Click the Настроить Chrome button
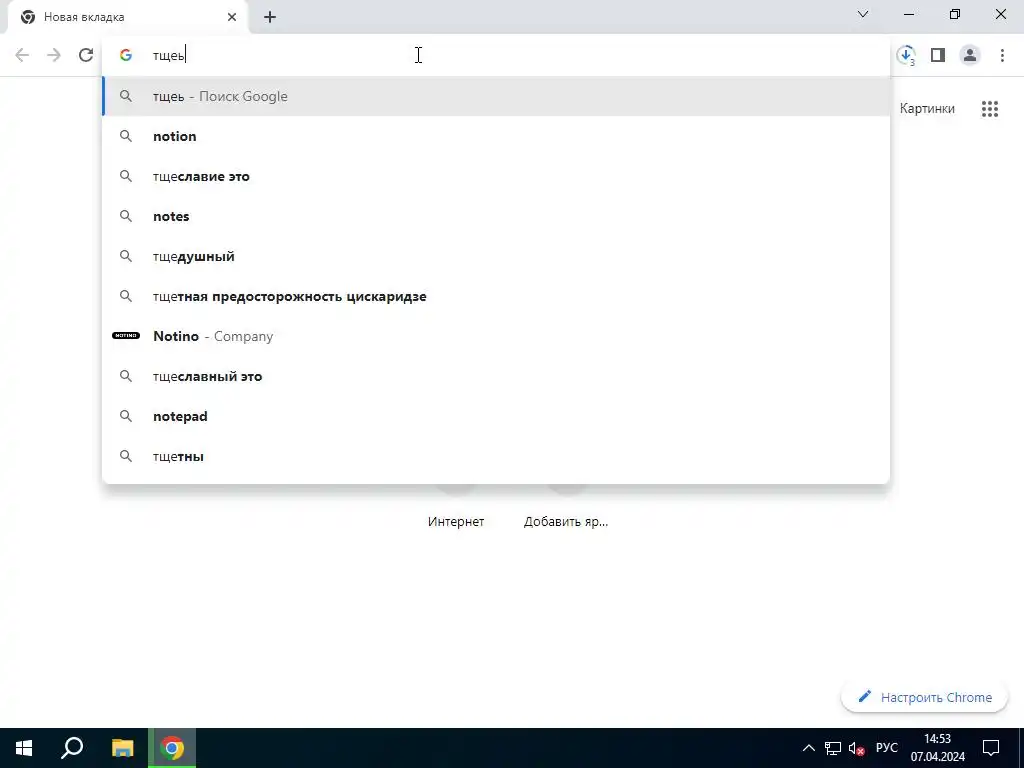 (x=925, y=697)
